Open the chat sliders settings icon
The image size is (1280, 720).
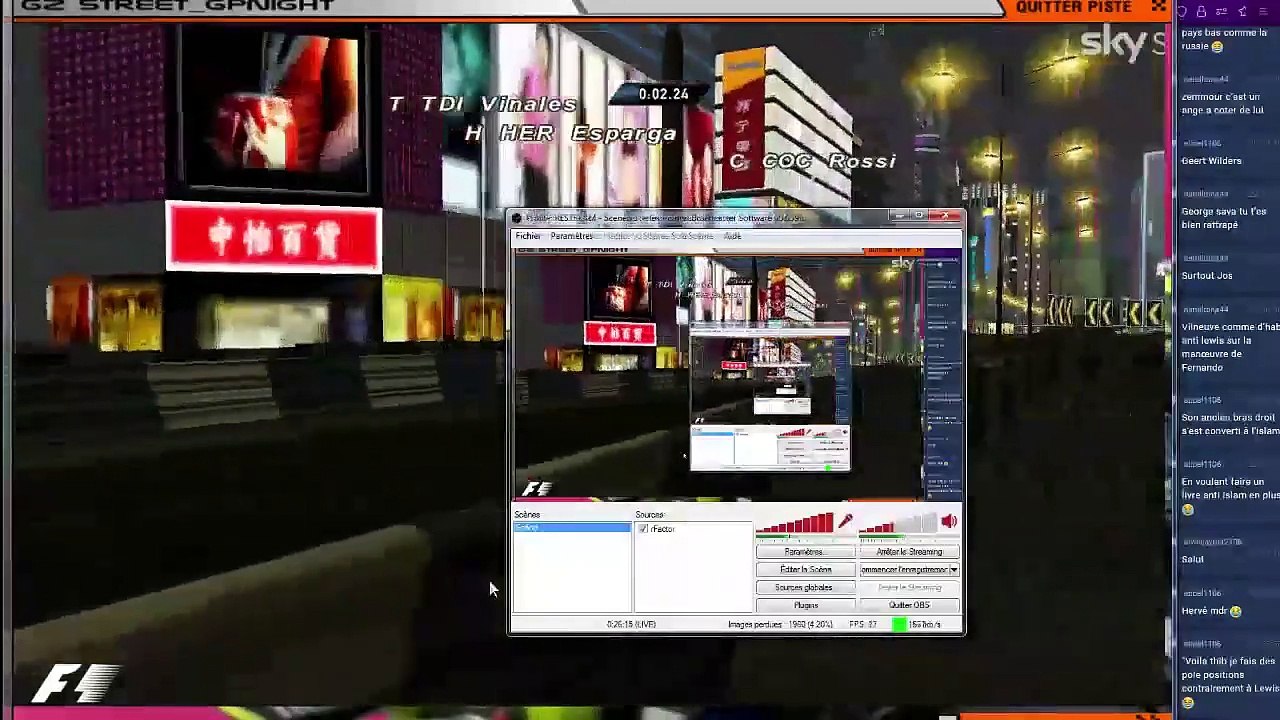point(1221,12)
